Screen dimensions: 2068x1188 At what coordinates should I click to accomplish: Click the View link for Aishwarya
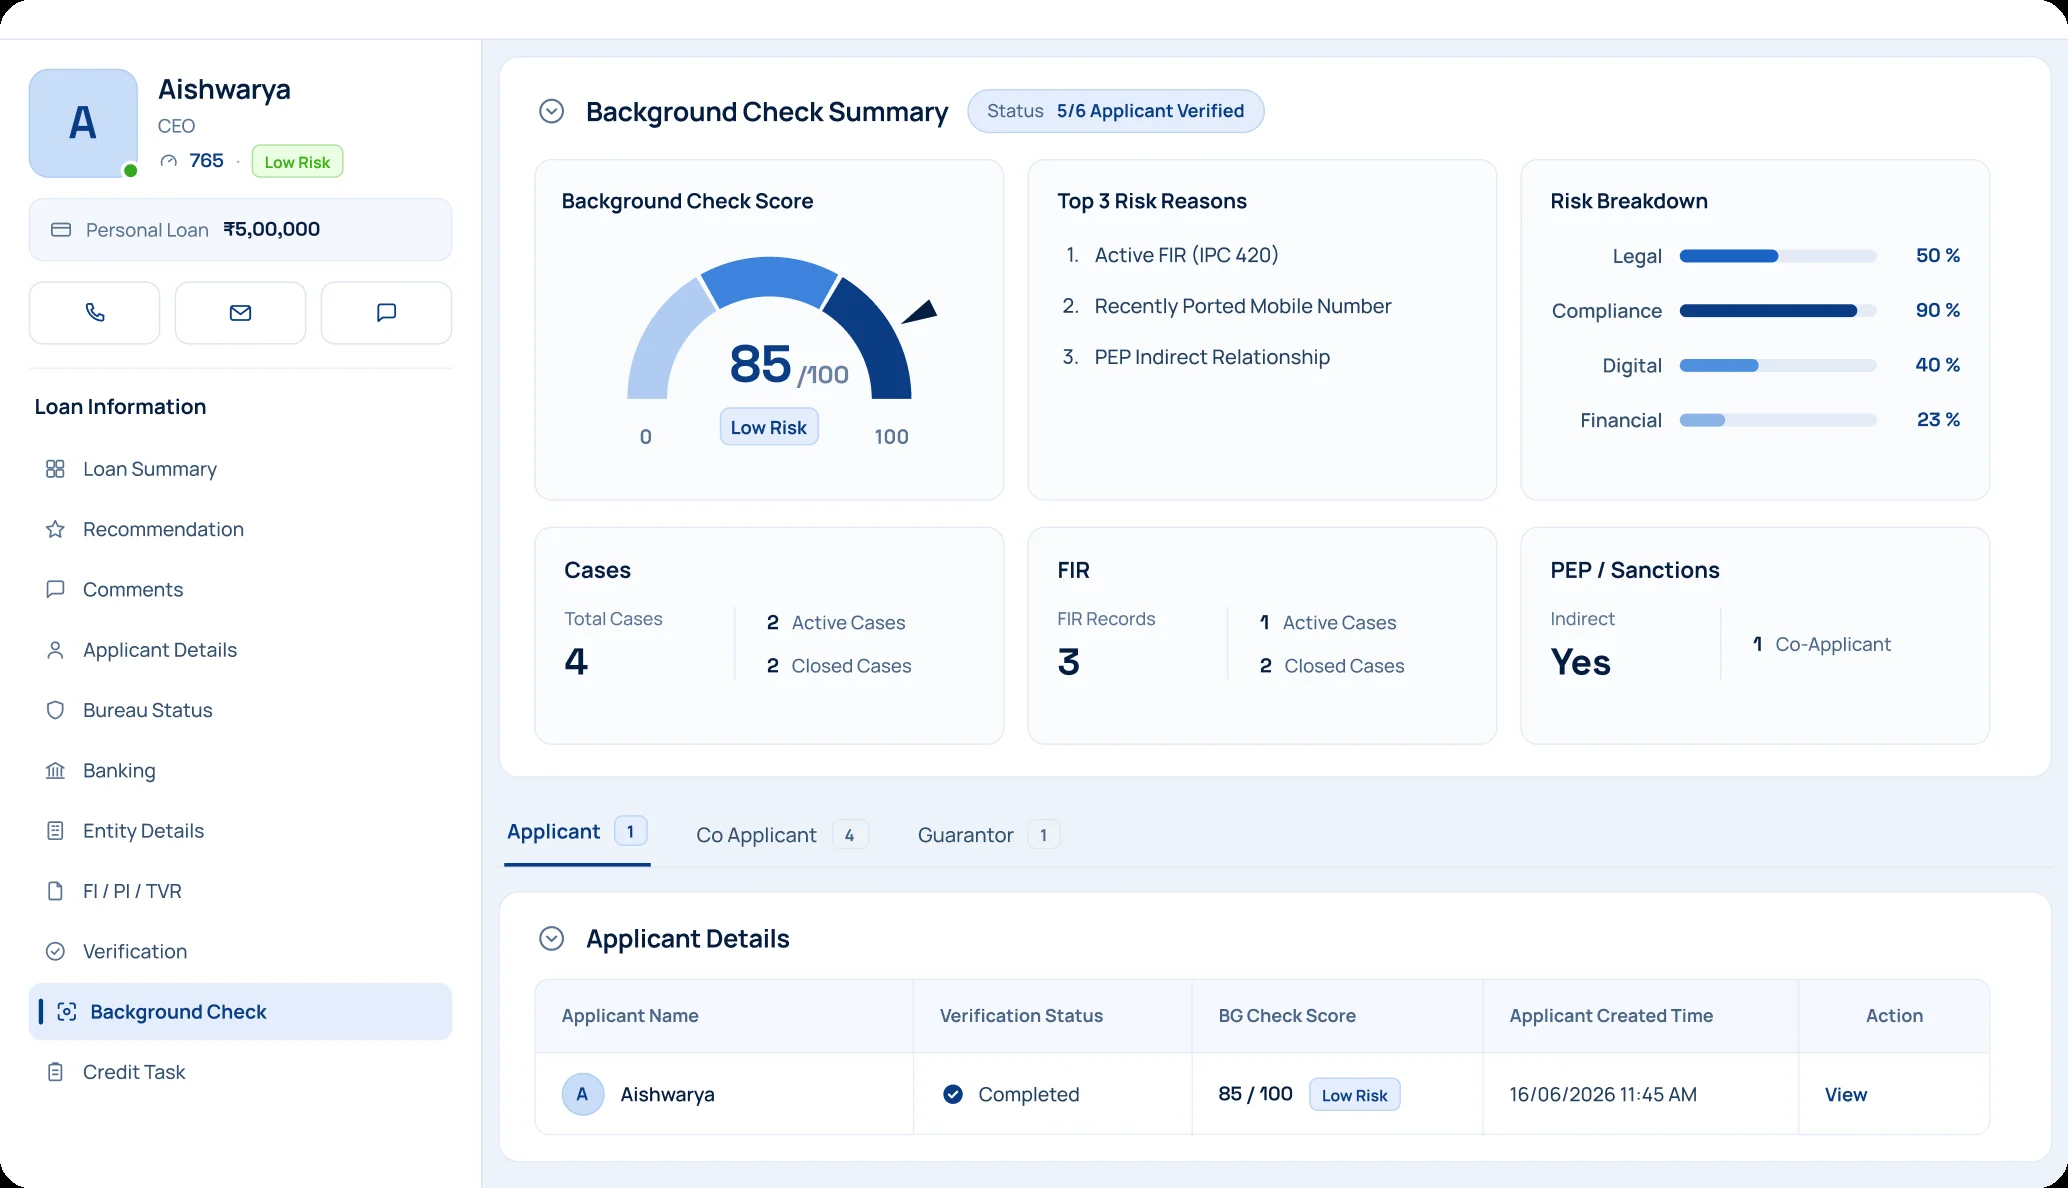[x=1845, y=1095]
